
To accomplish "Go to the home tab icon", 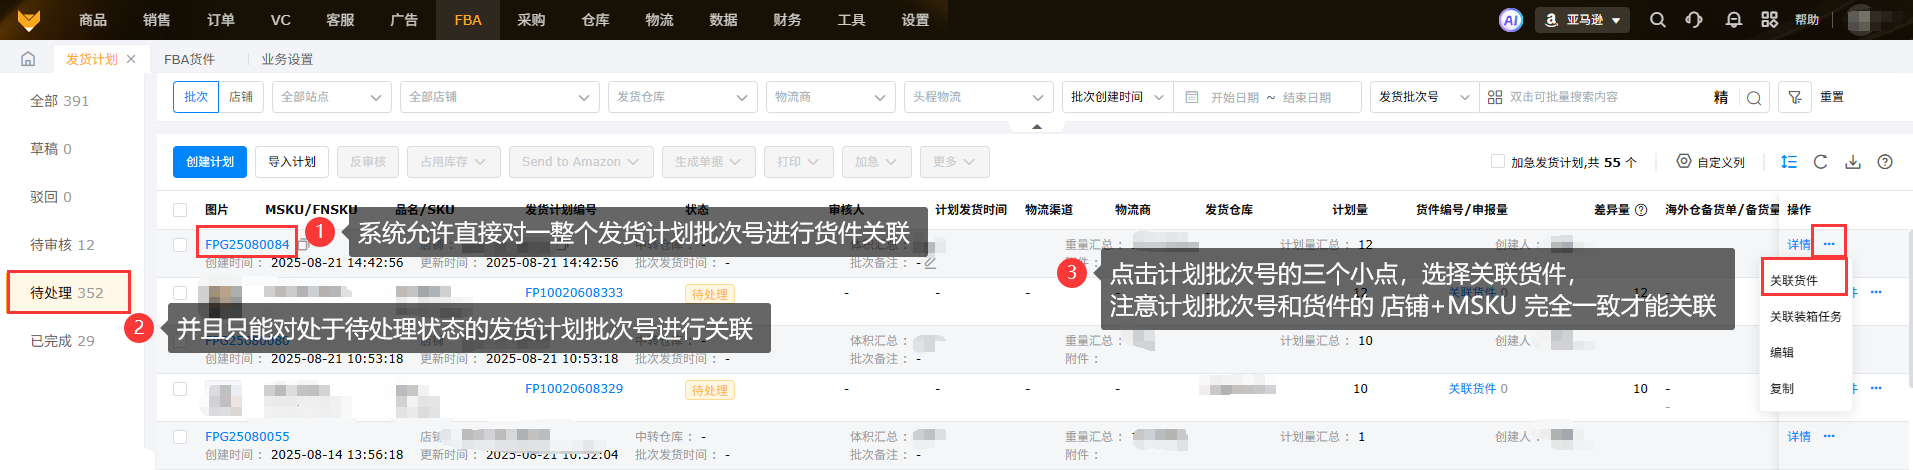I will click(x=28, y=59).
